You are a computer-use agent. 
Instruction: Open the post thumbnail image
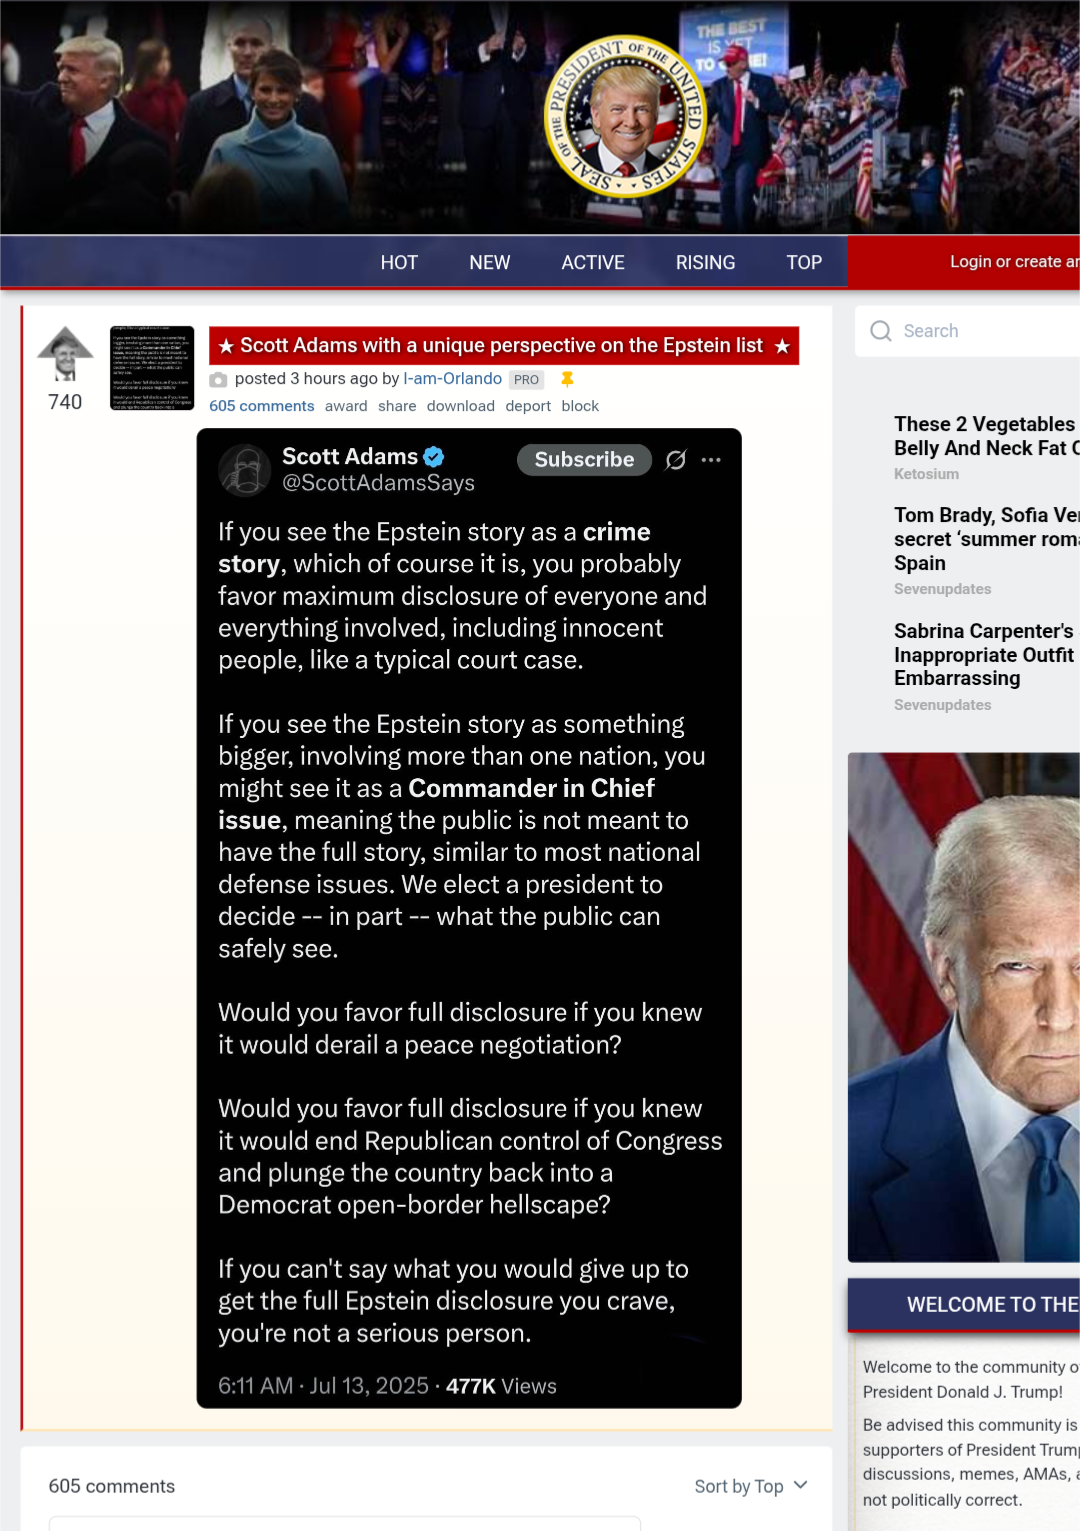[x=152, y=368]
